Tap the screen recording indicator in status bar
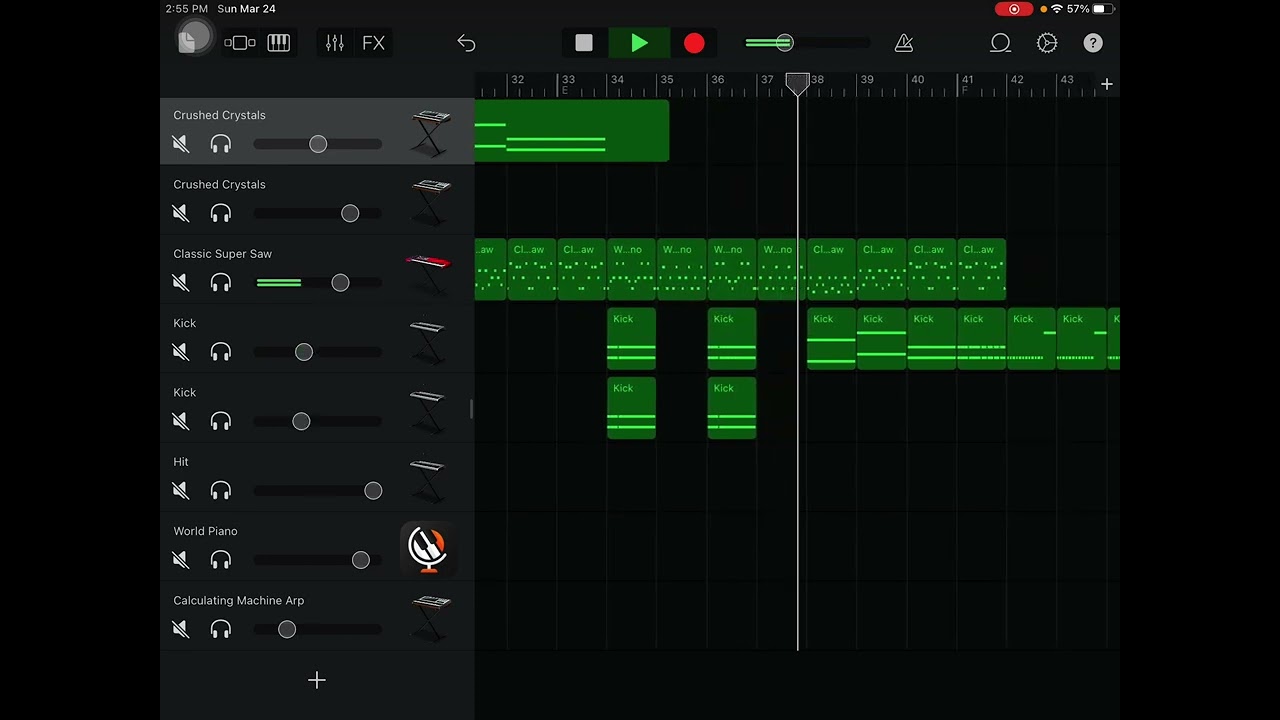 click(x=1014, y=9)
